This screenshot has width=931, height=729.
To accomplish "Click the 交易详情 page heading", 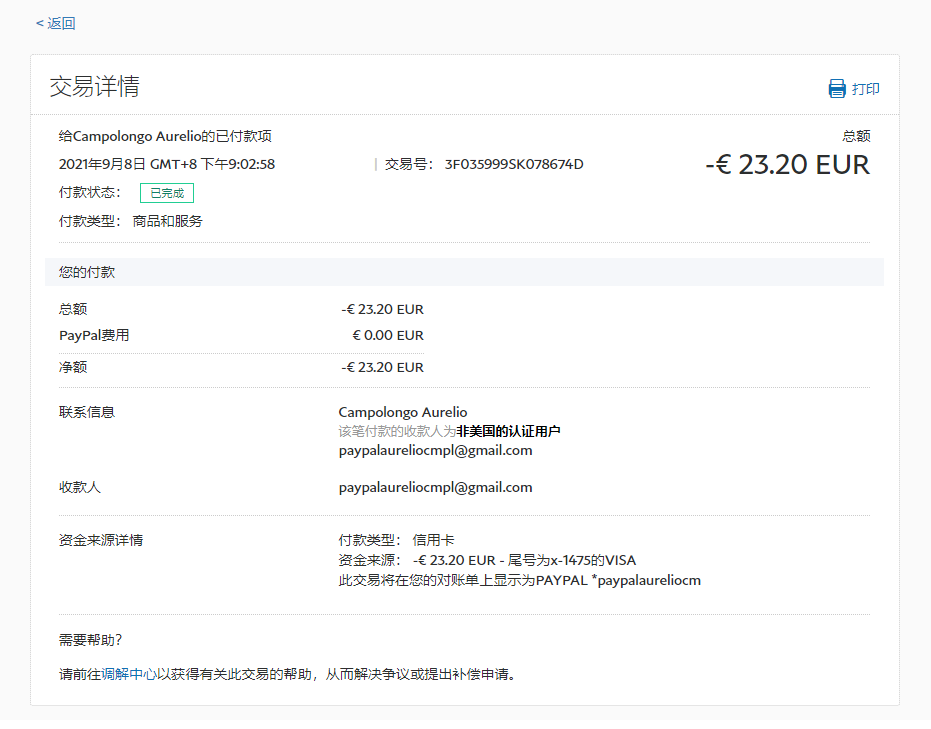I will [95, 86].
